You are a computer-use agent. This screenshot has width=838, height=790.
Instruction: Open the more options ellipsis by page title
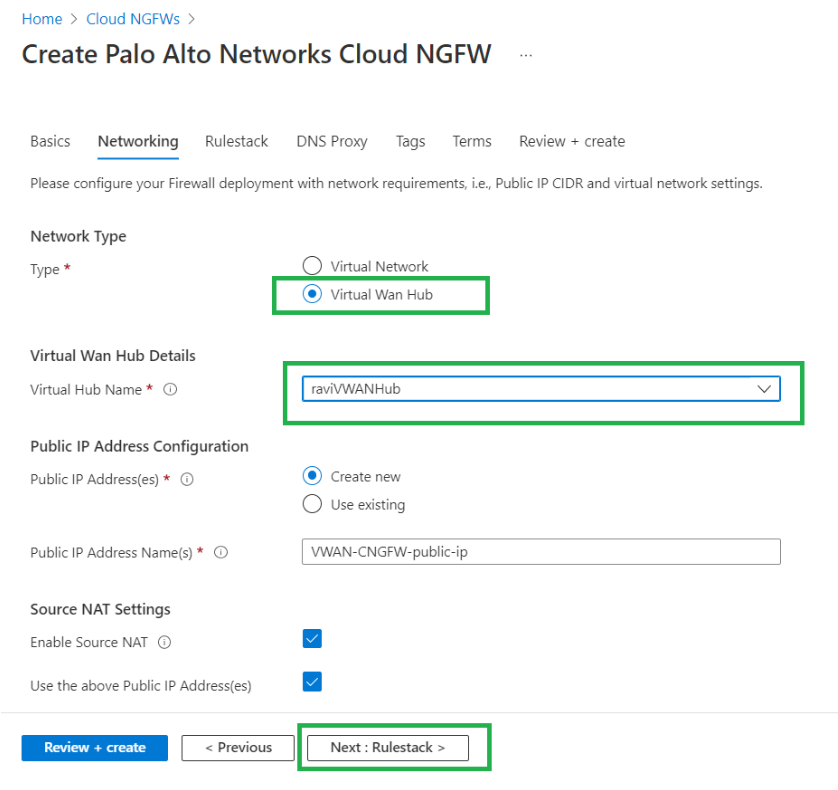526,55
